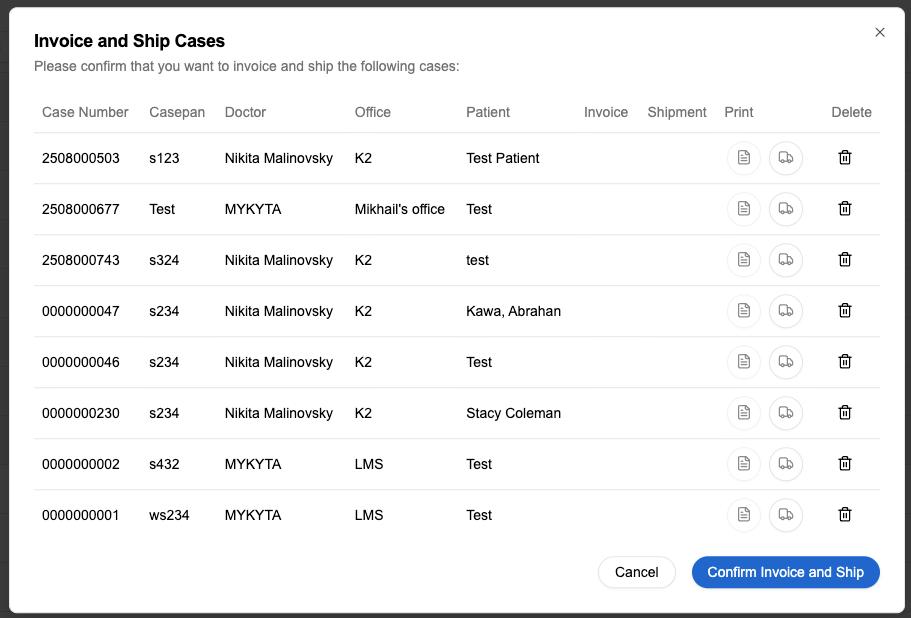Delete case 2508000503 from the list
Image resolution: width=911 pixels, height=618 pixels.
pos(845,157)
